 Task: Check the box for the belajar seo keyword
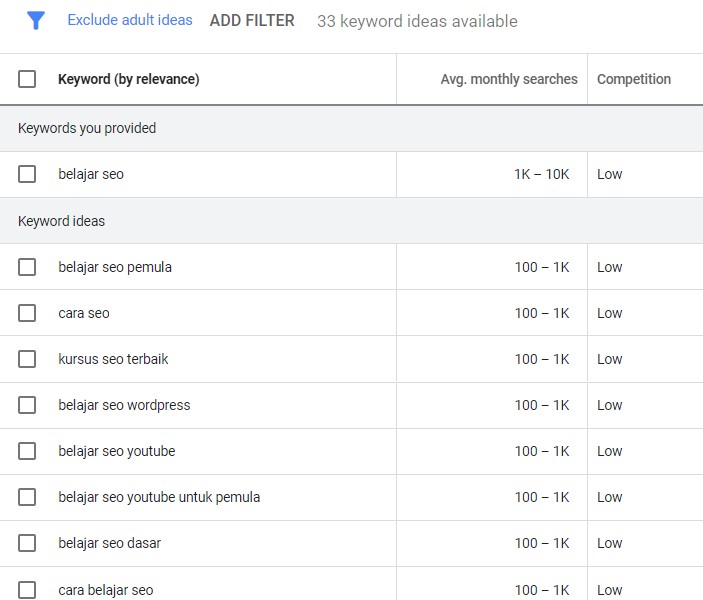(x=27, y=174)
